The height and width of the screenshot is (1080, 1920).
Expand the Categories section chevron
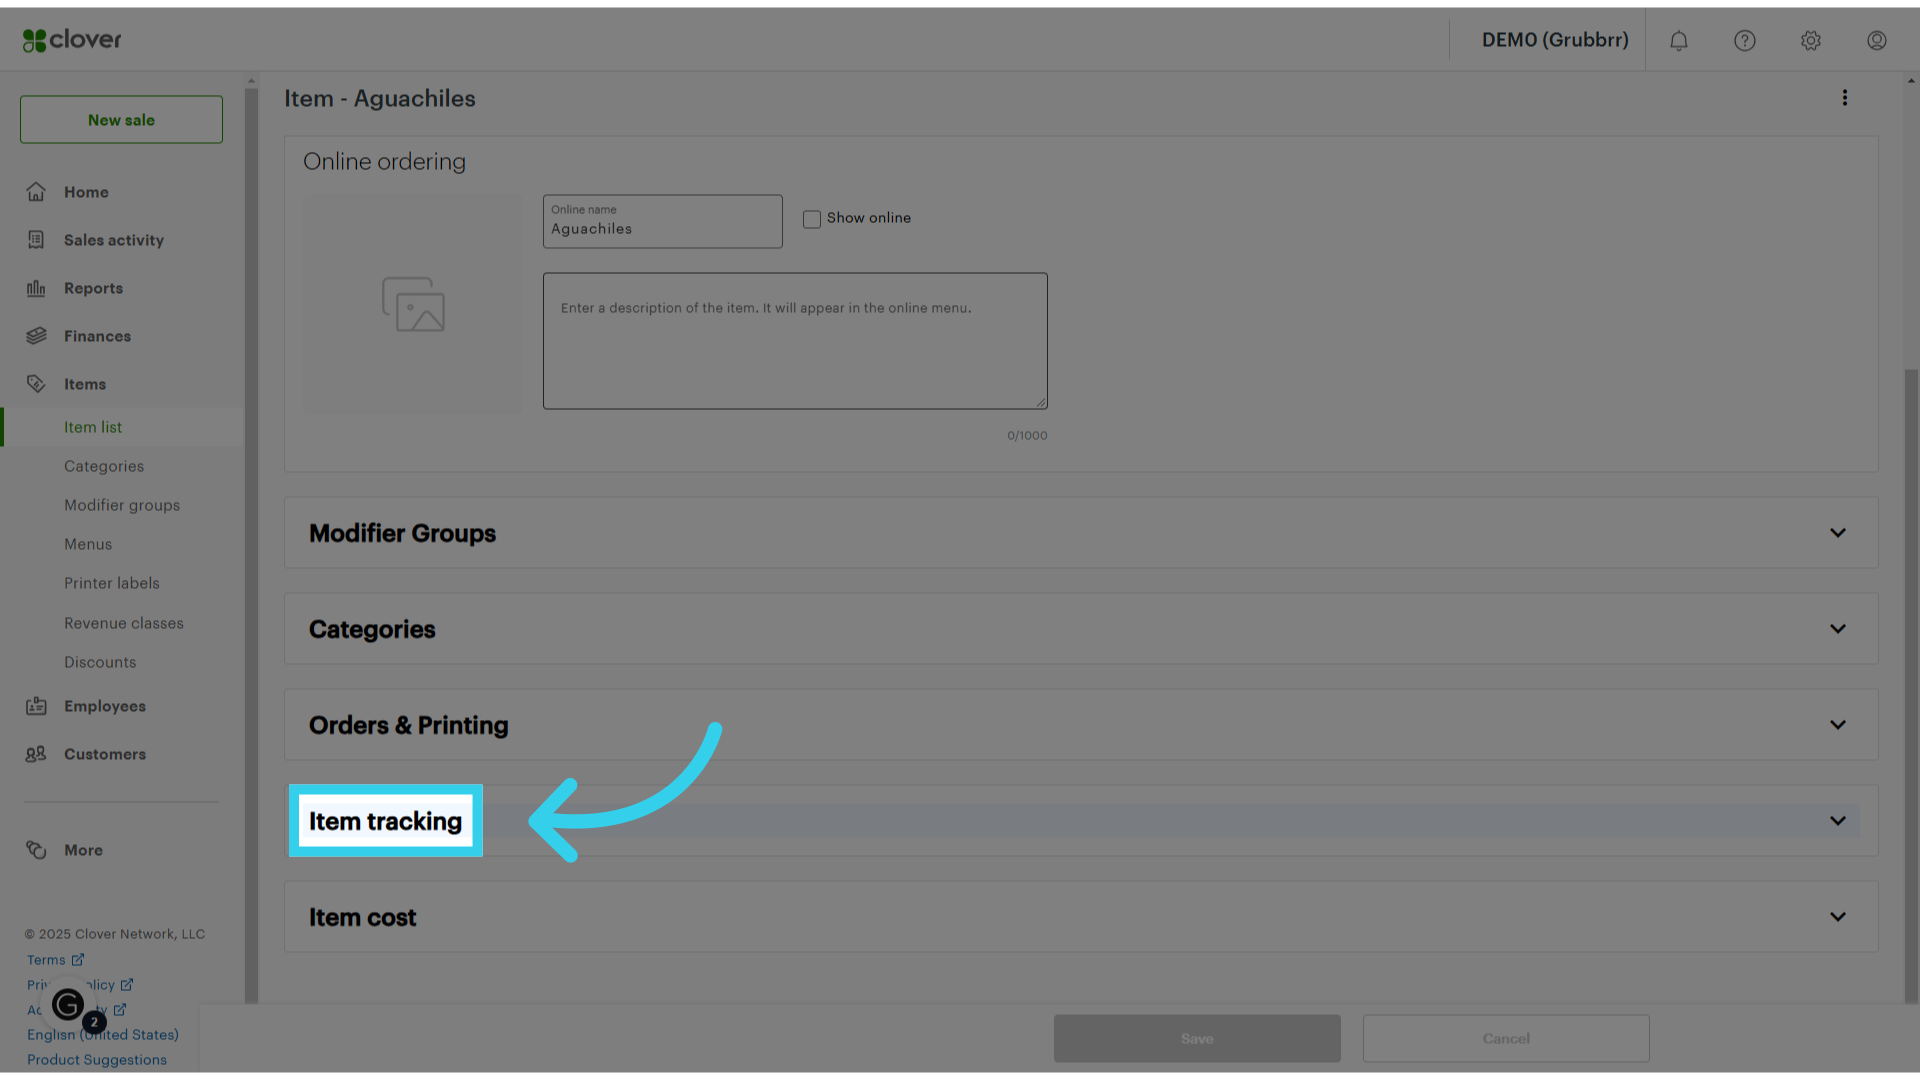(1838, 629)
